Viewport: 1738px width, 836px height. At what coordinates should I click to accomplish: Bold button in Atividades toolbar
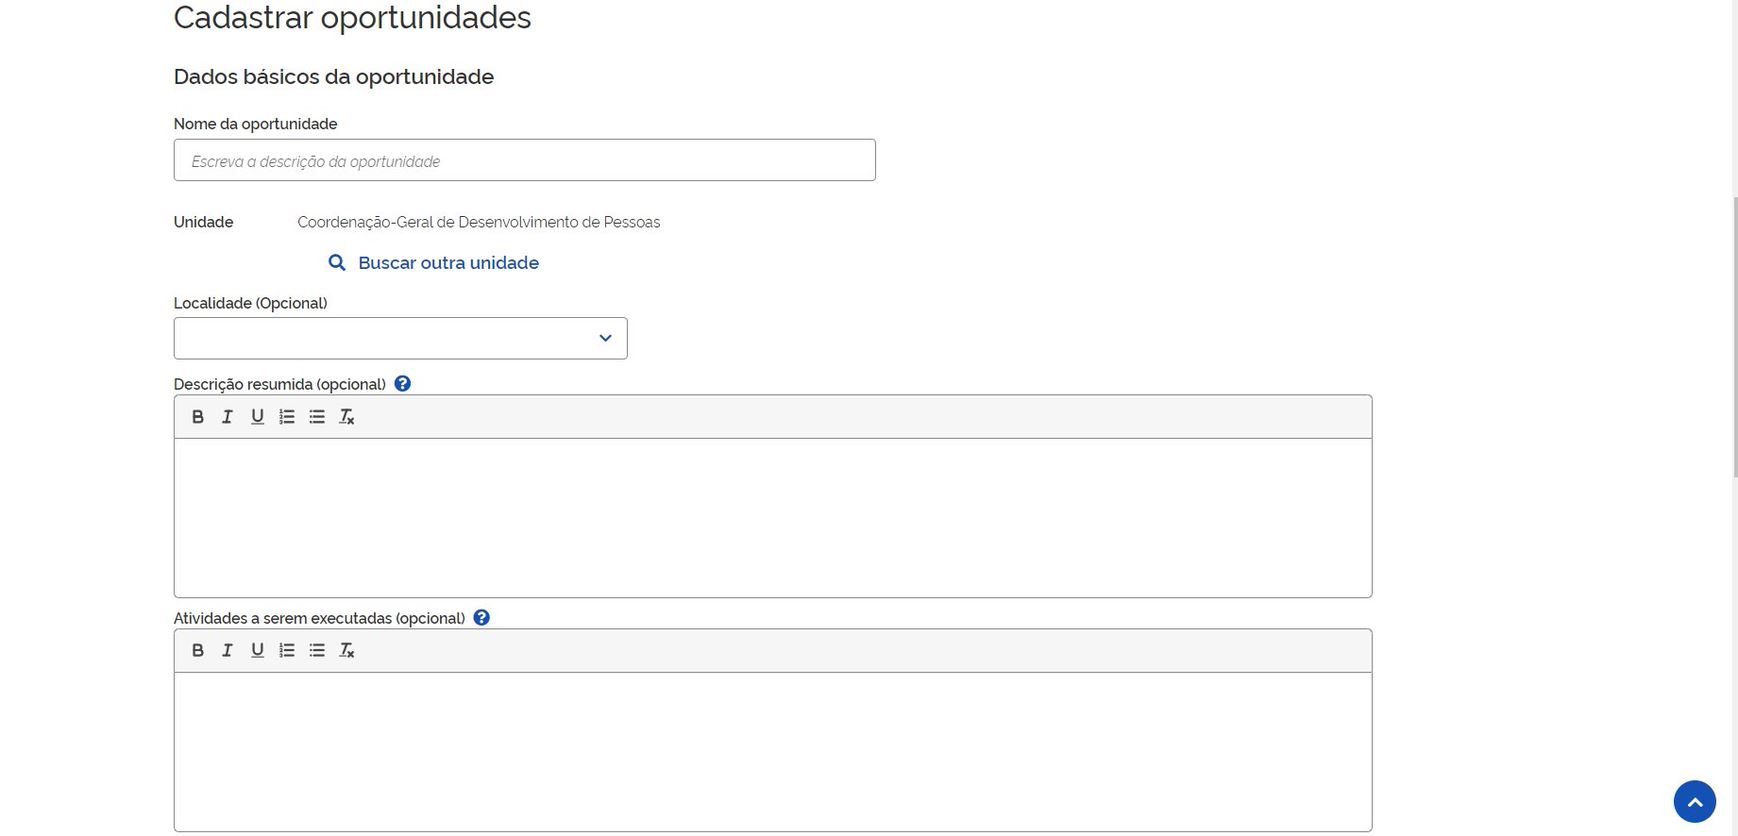(x=198, y=651)
